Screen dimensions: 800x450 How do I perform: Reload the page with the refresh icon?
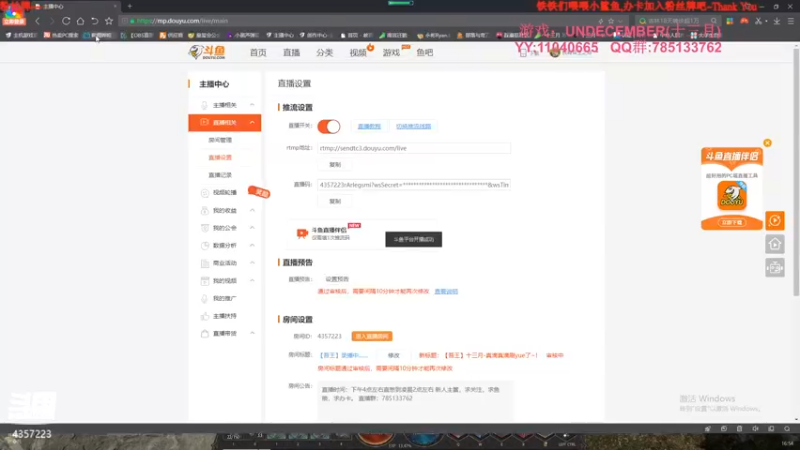[x=66, y=21]
